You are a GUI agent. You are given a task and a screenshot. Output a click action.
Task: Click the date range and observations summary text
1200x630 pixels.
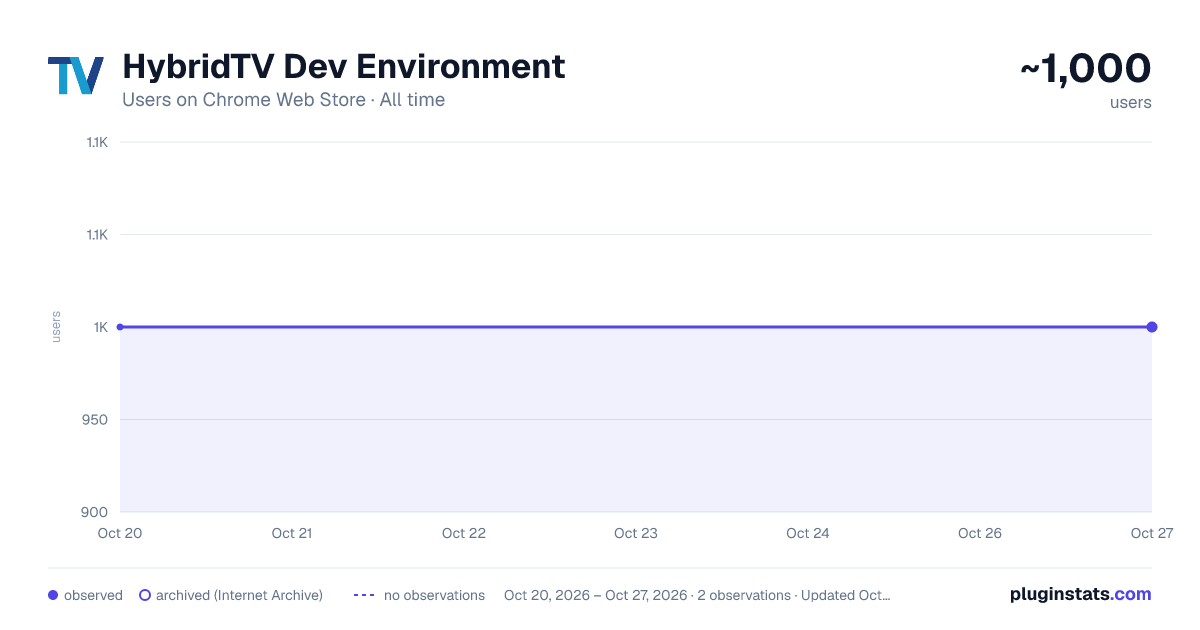click(697, 595)
